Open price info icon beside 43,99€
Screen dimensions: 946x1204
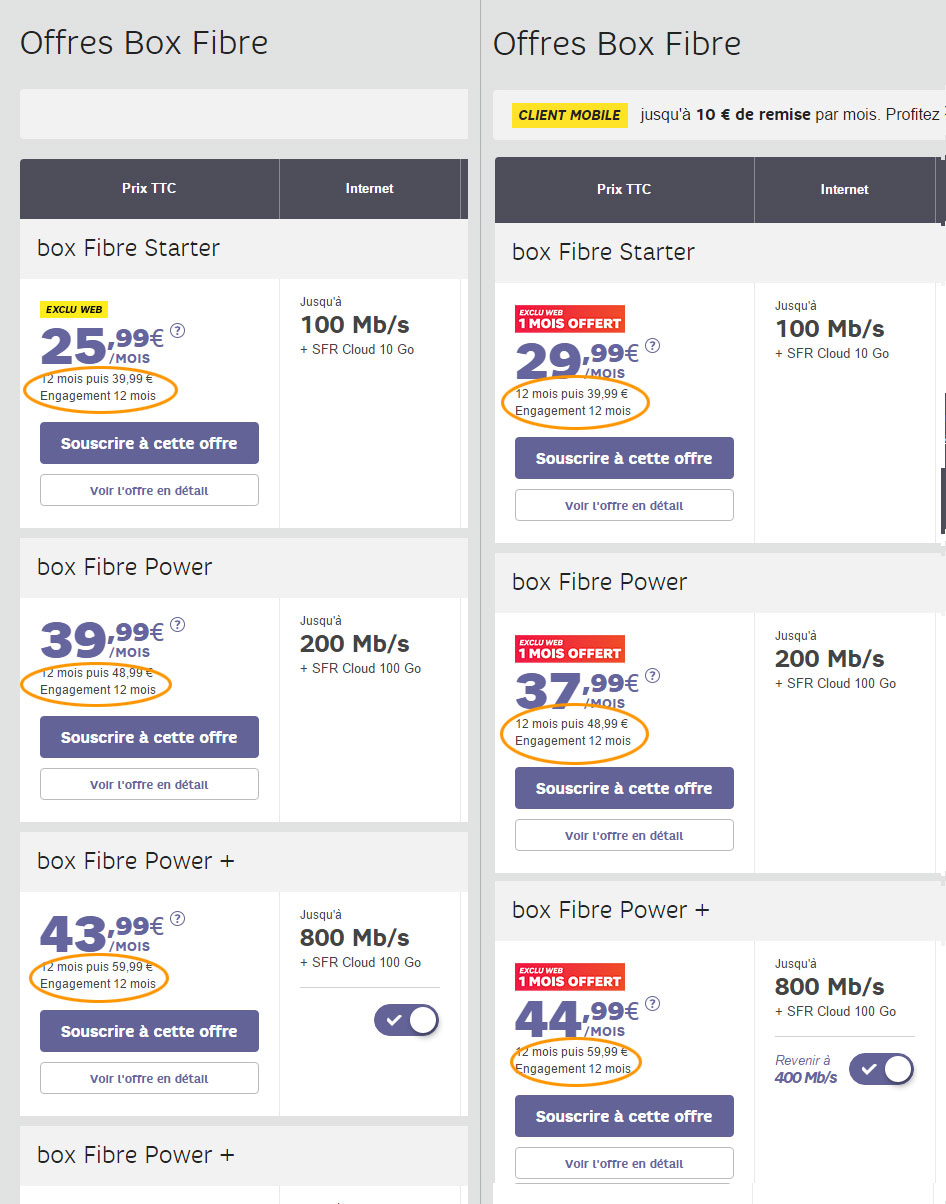178,919
